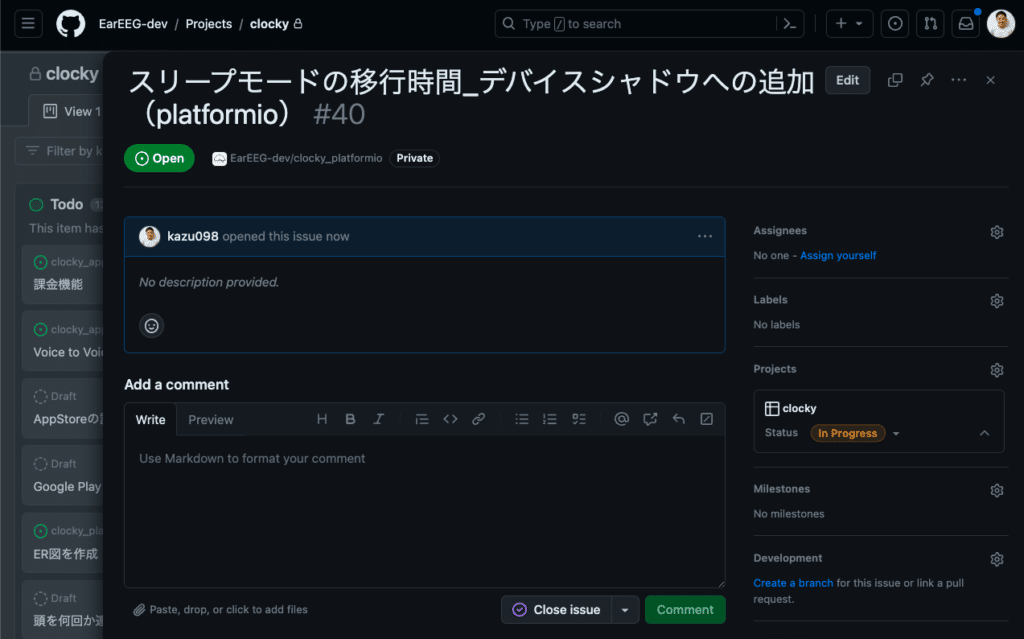The image size is (1024, 639).
Task: Open the hamburger navigation menu
Action: pyautogui.click(x=28, y=24)
